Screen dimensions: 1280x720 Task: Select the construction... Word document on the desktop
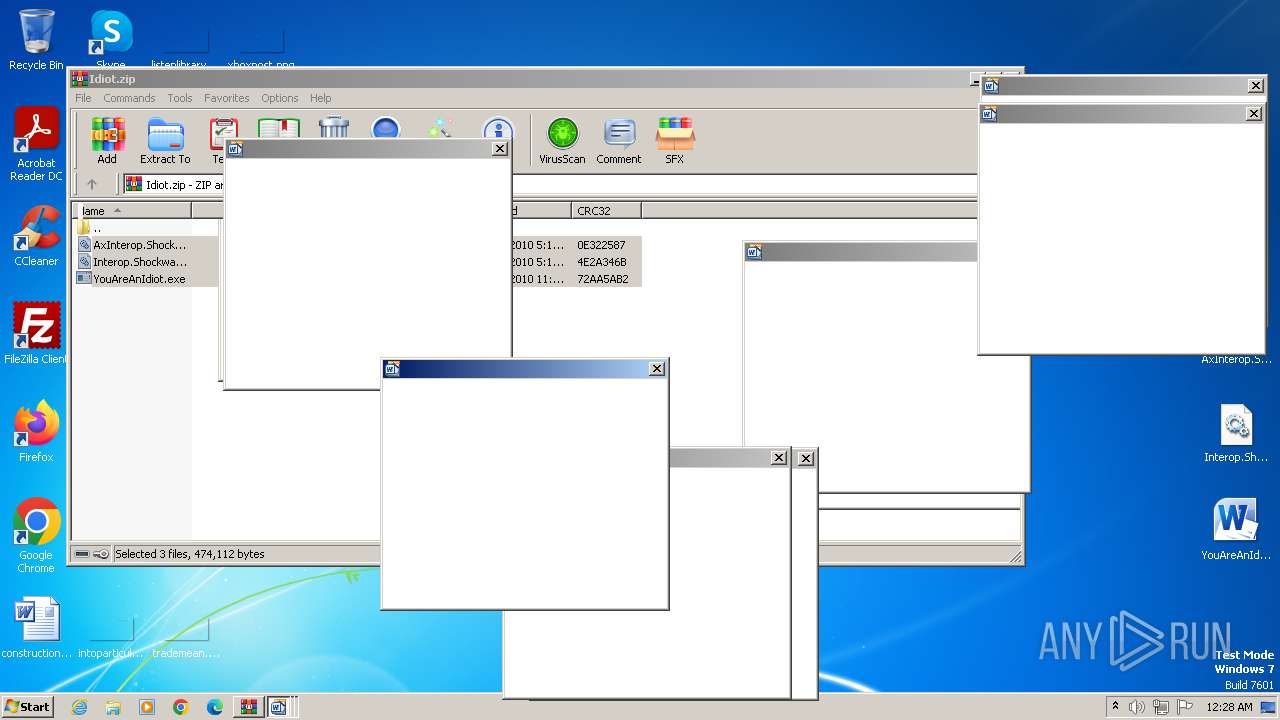(37, 628)
